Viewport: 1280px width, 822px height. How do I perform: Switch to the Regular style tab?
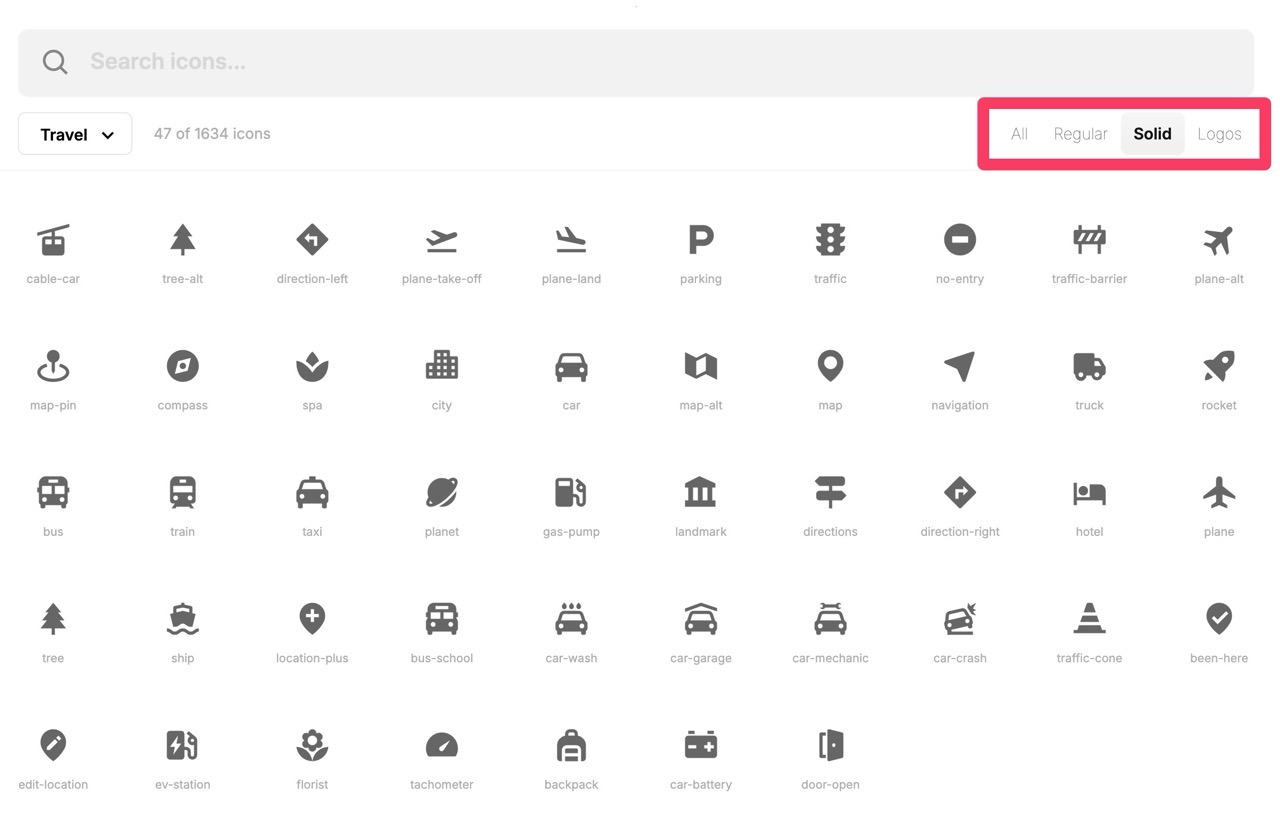tap(1080, 134)
